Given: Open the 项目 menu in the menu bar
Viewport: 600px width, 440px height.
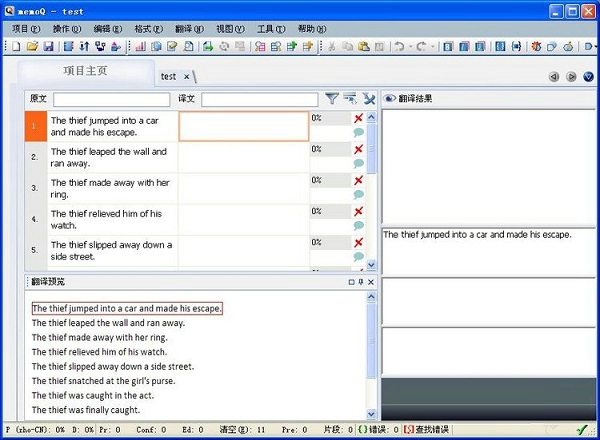Looking at the screenshot, I should click(x=26, y=29).
